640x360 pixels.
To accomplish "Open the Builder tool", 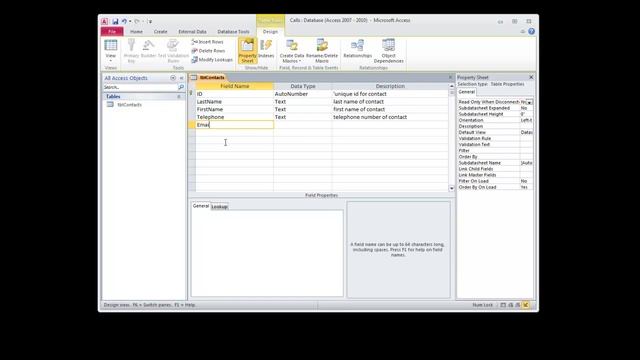I will click(148, 49).
